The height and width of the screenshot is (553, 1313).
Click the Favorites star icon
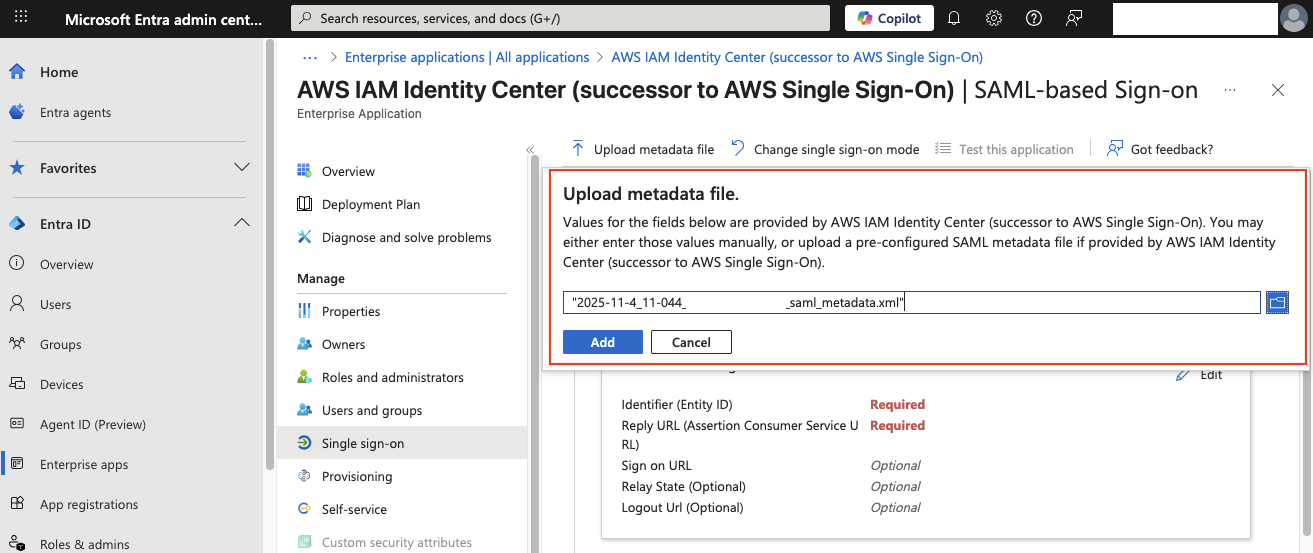pyautogui.click(x=17, y=168)
